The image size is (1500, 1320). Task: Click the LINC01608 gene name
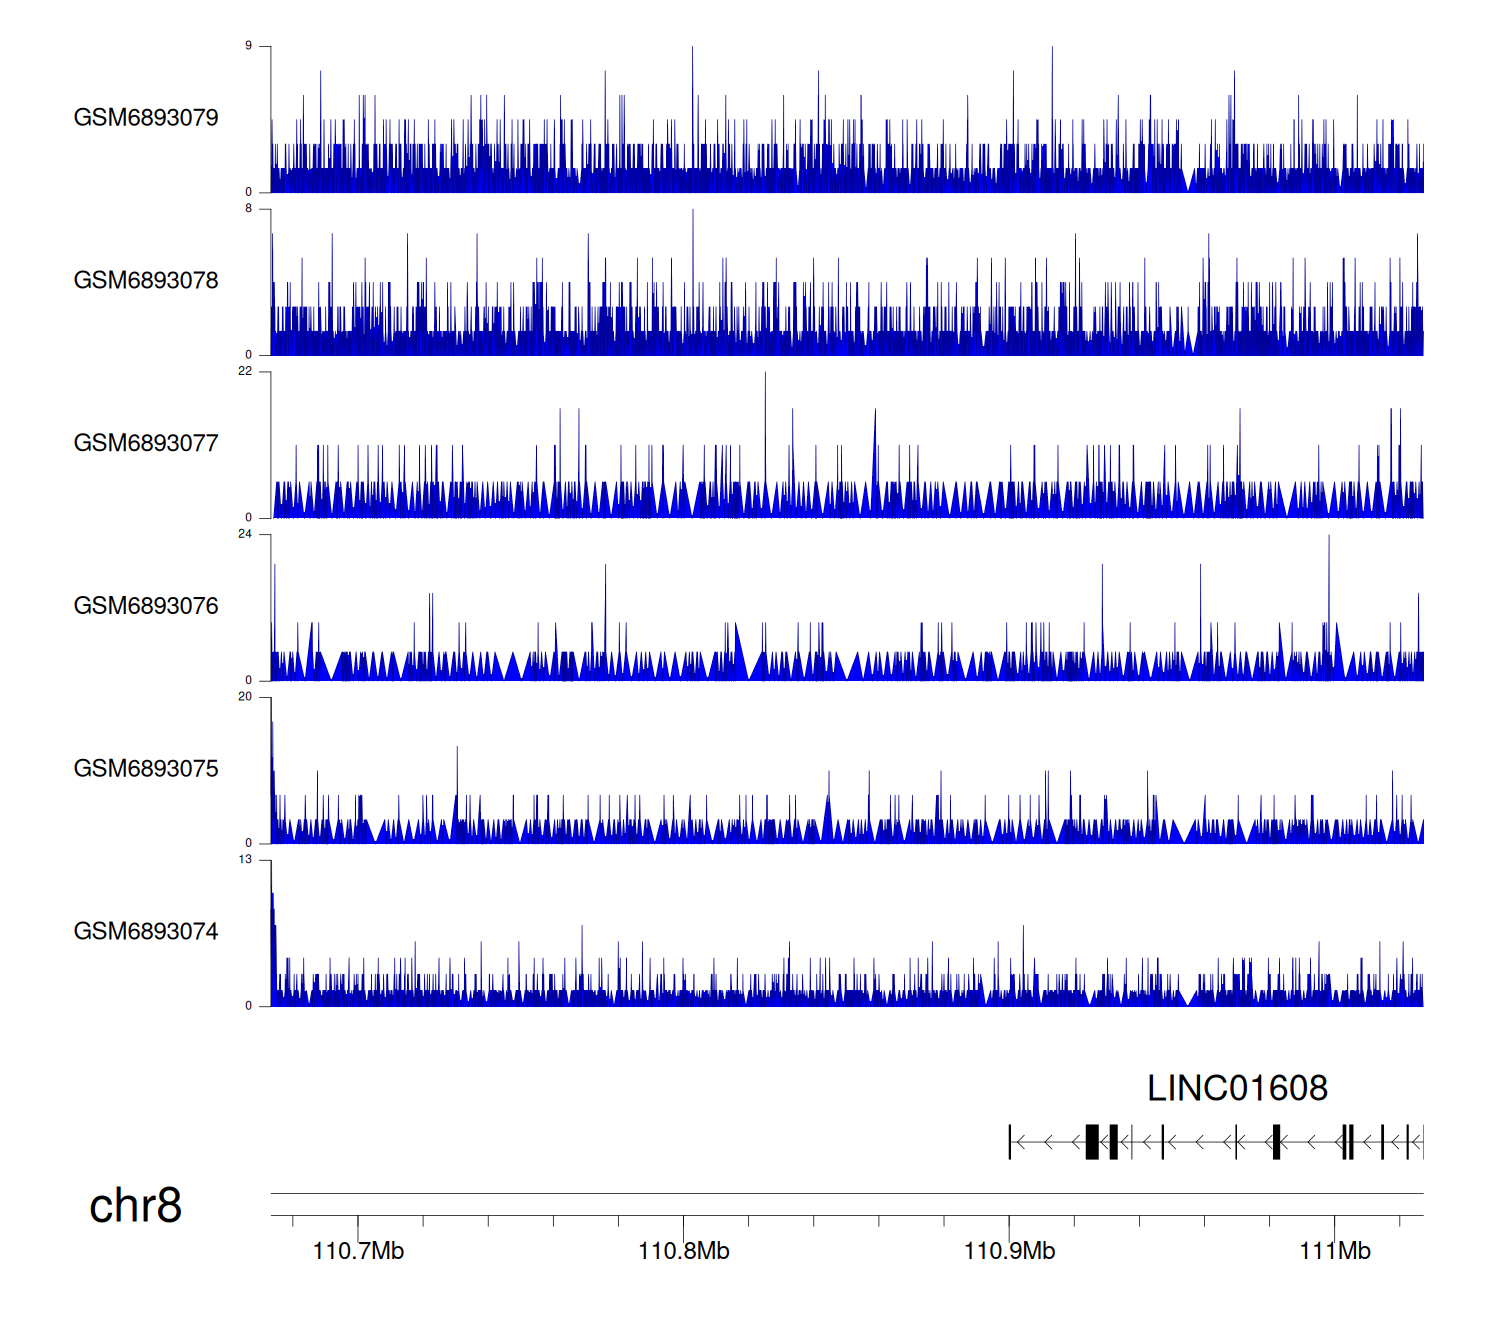click(1237, 1088)
